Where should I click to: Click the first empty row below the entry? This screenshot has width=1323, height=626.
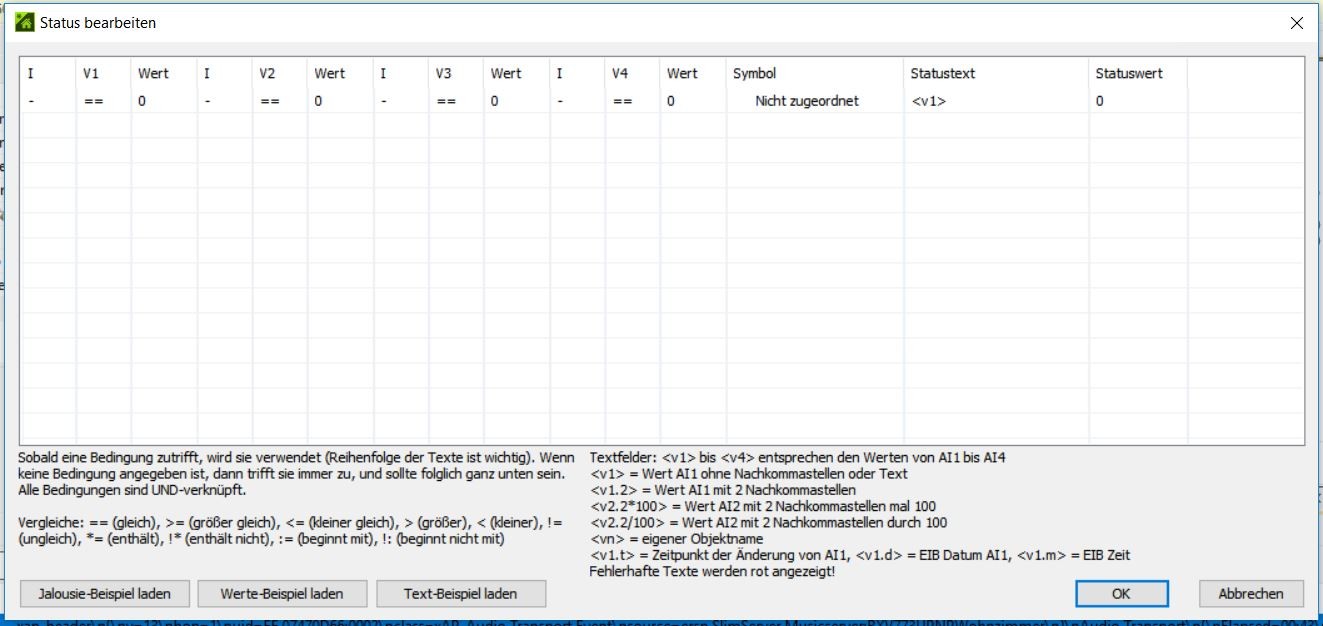[400, 126]
